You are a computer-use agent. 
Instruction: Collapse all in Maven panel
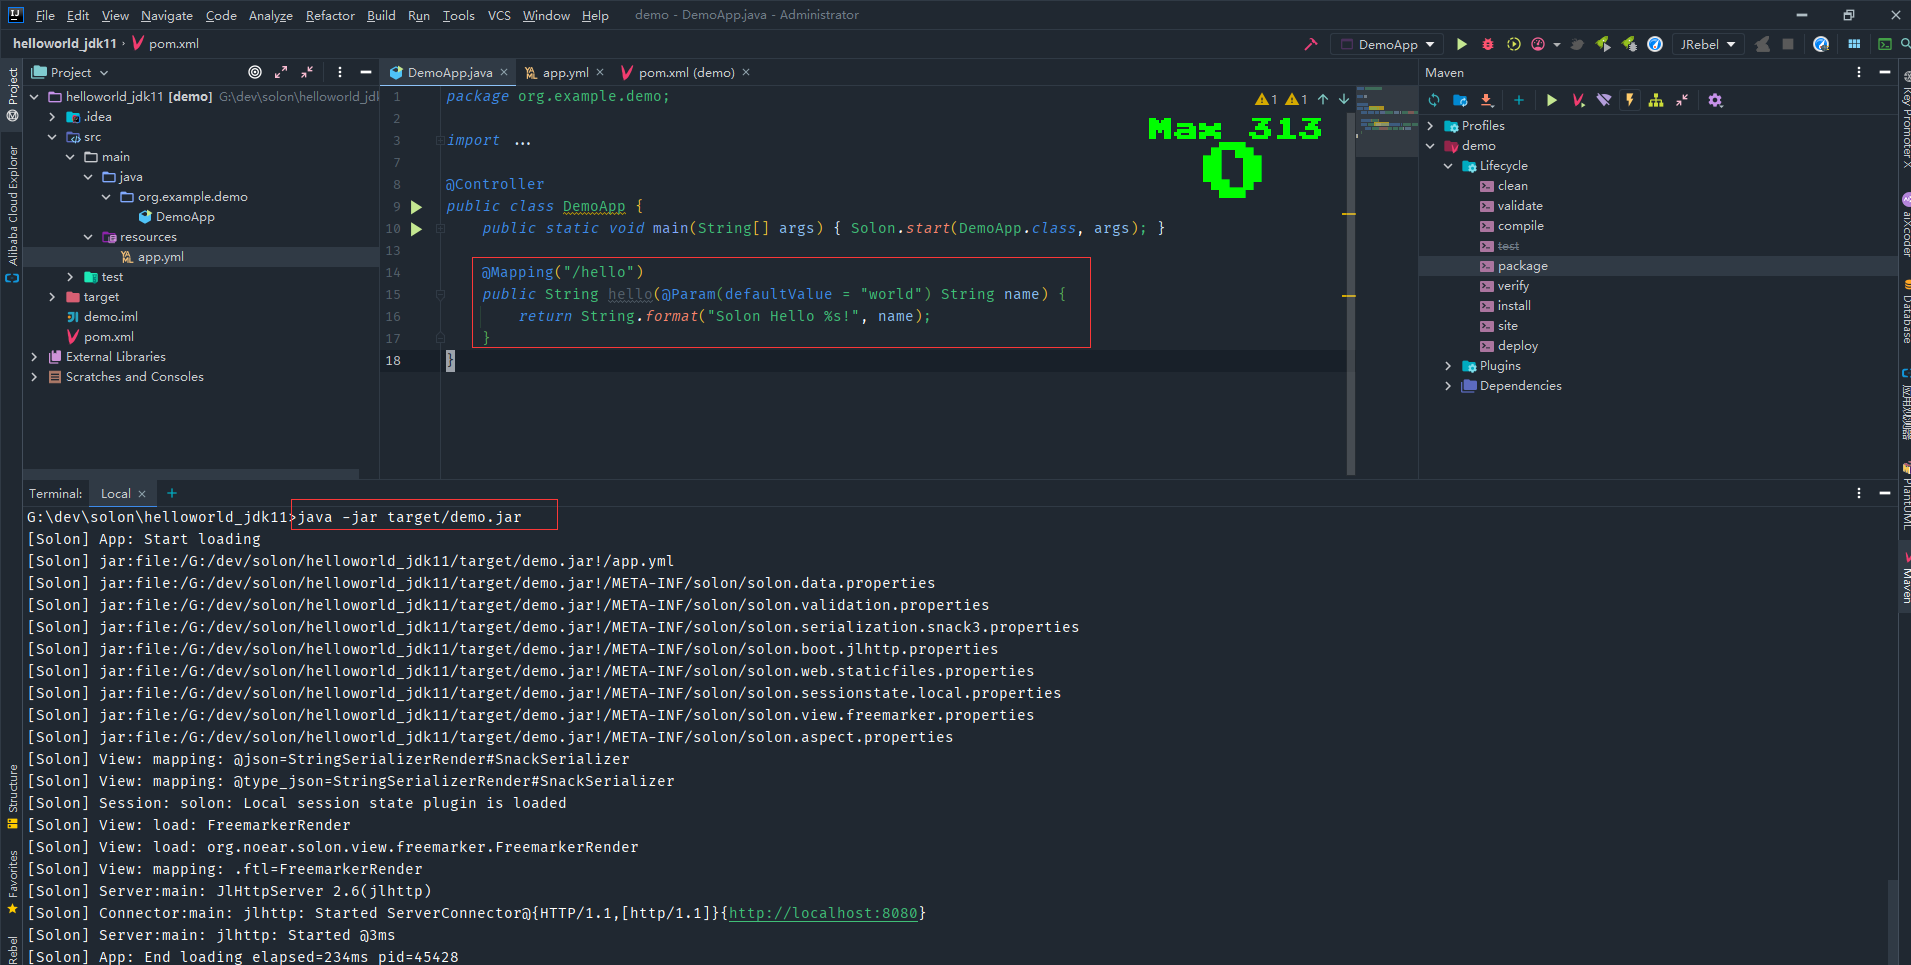[x=1682, y=100]
